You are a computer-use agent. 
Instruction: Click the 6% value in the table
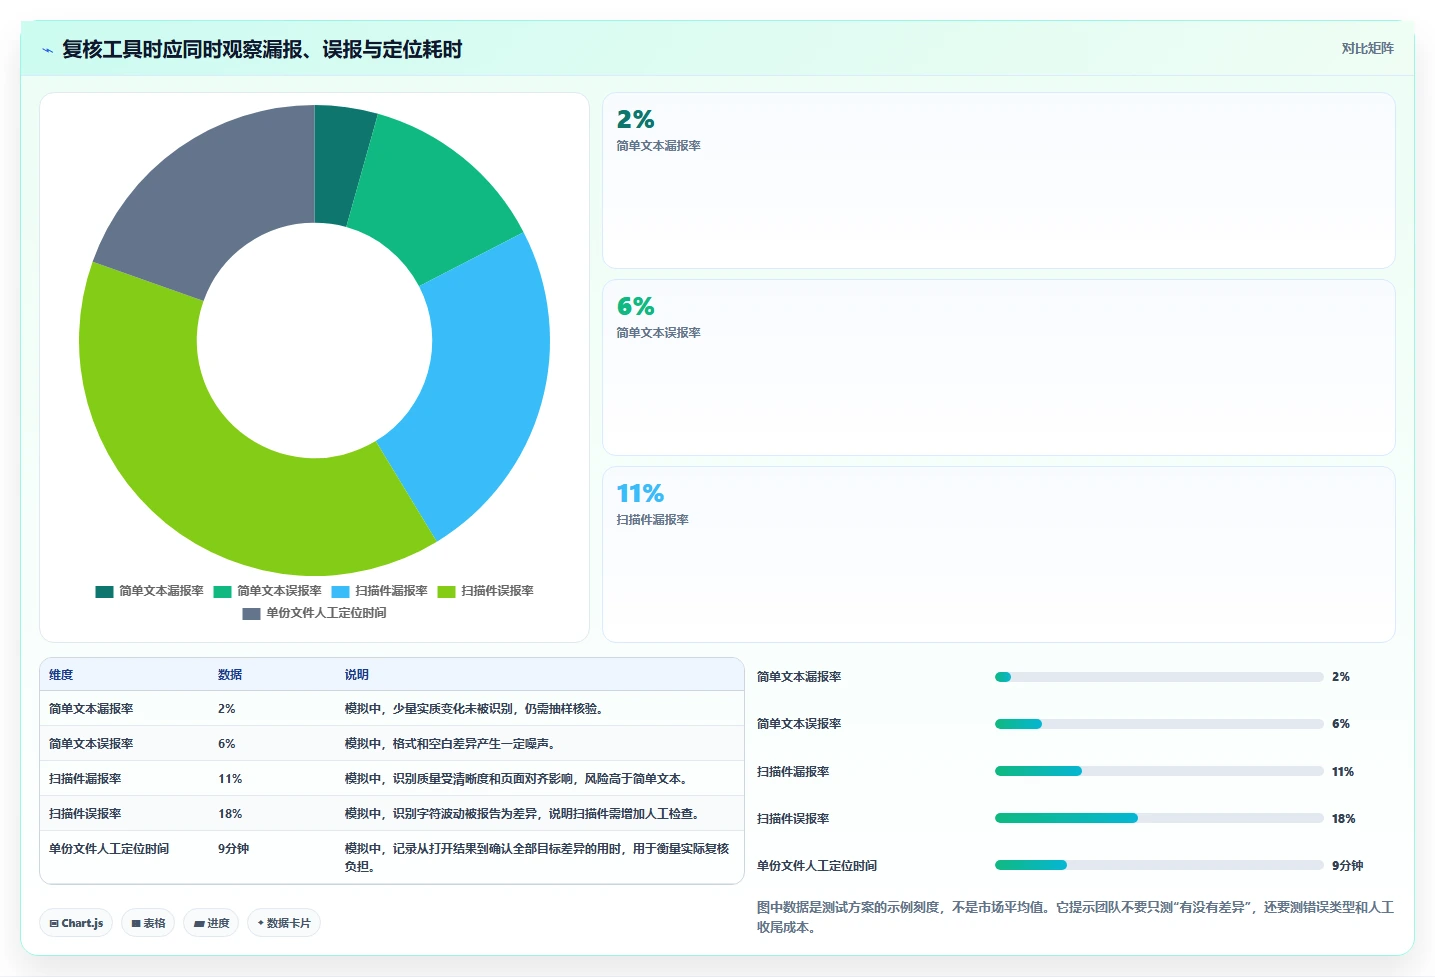tap(227, 744)
